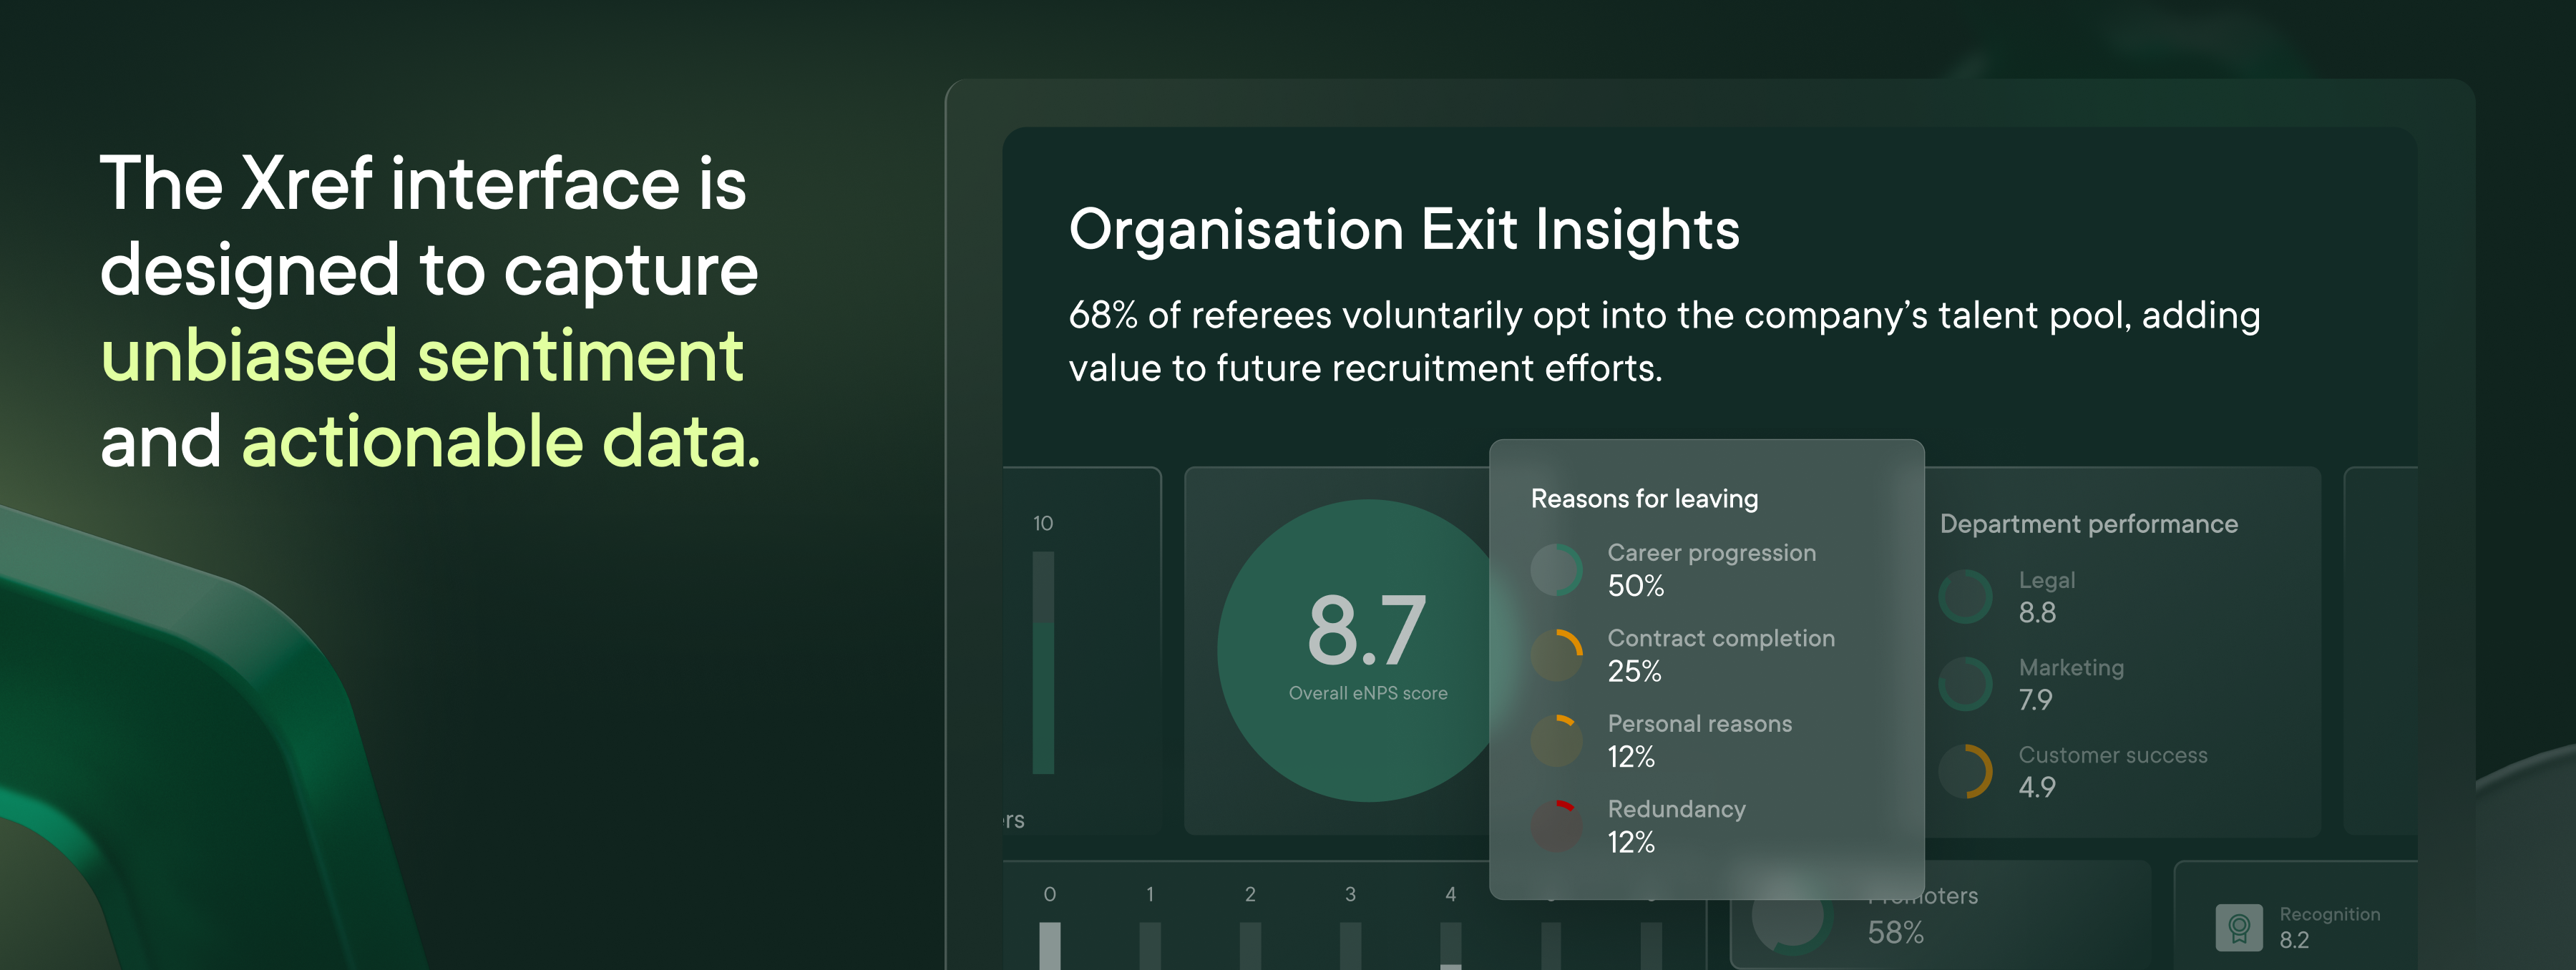Click the Redundancy red donut icon

click(x=1556, y=826)
